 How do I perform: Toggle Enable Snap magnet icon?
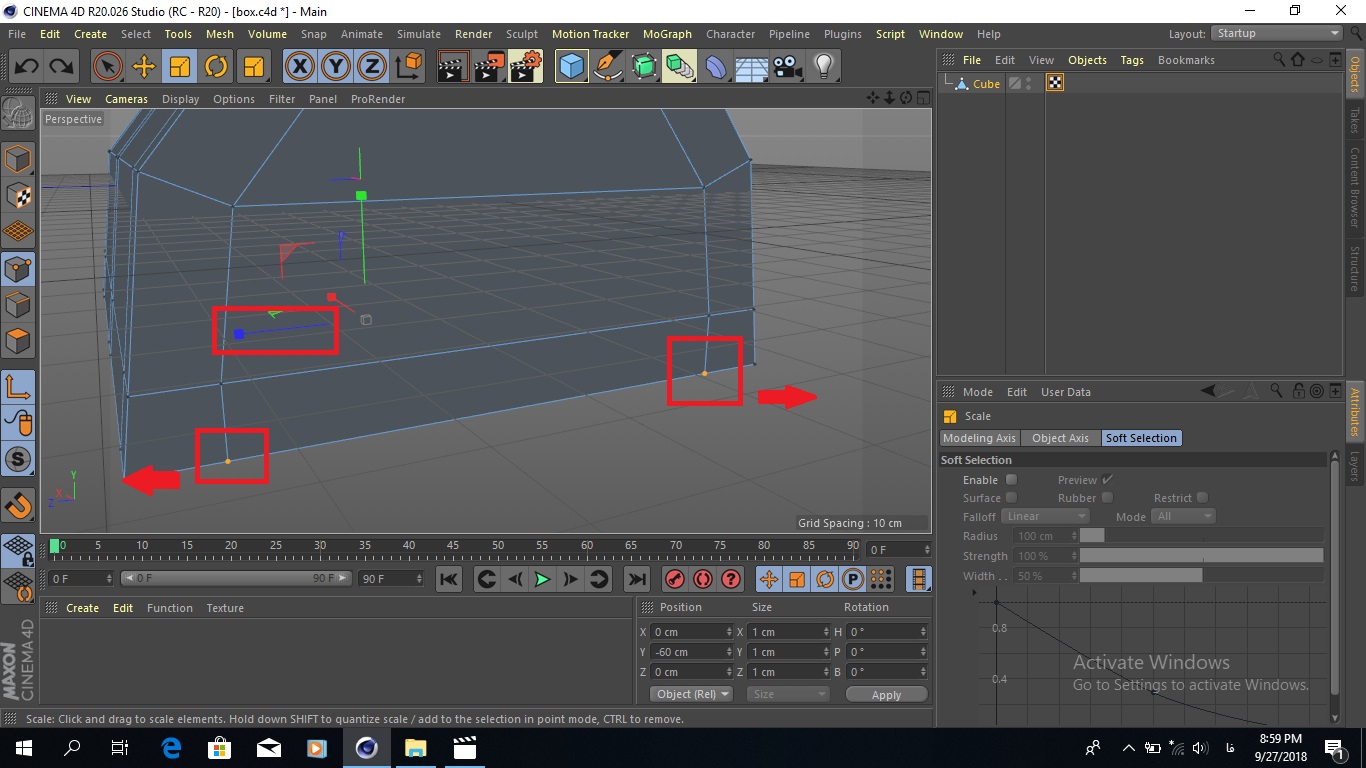18,505
